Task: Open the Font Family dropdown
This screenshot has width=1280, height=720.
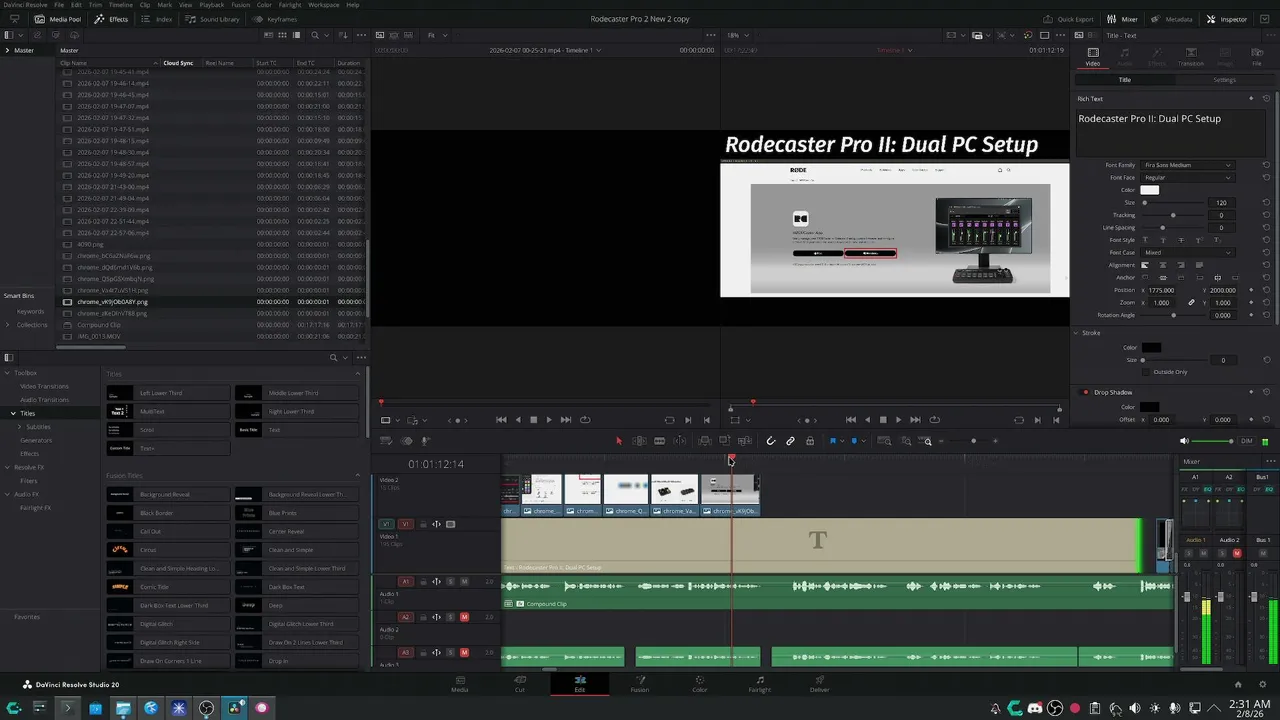Action: (x=1187, y=165)
